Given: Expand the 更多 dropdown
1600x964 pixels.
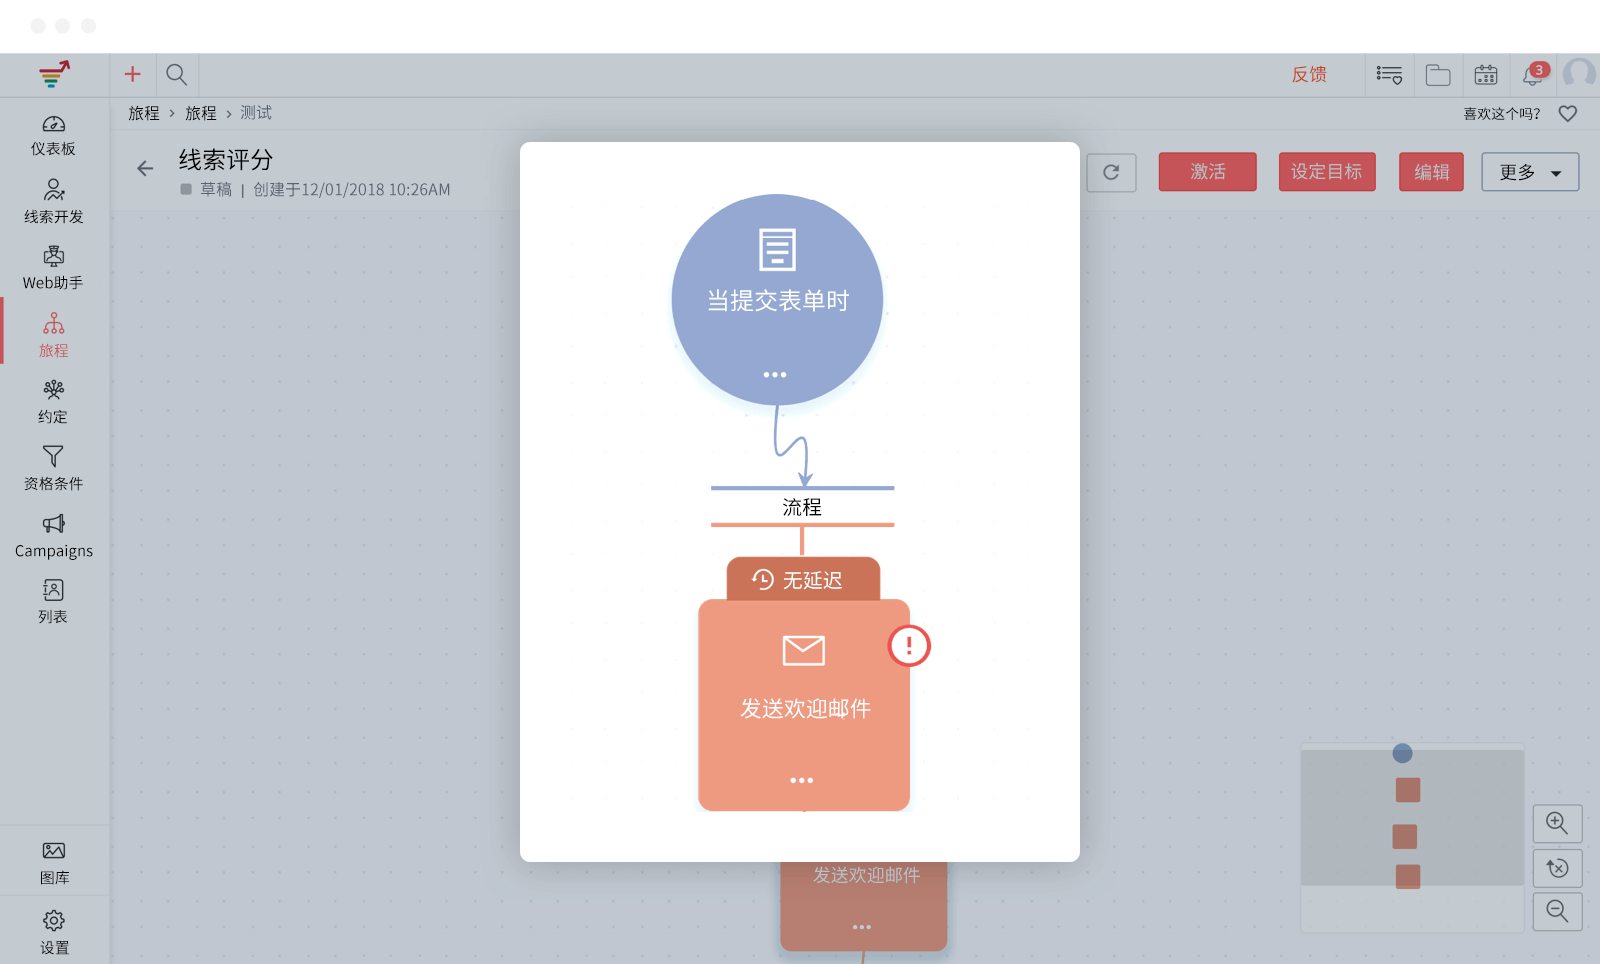Looking at the screenshot, I should point(1530,172).
